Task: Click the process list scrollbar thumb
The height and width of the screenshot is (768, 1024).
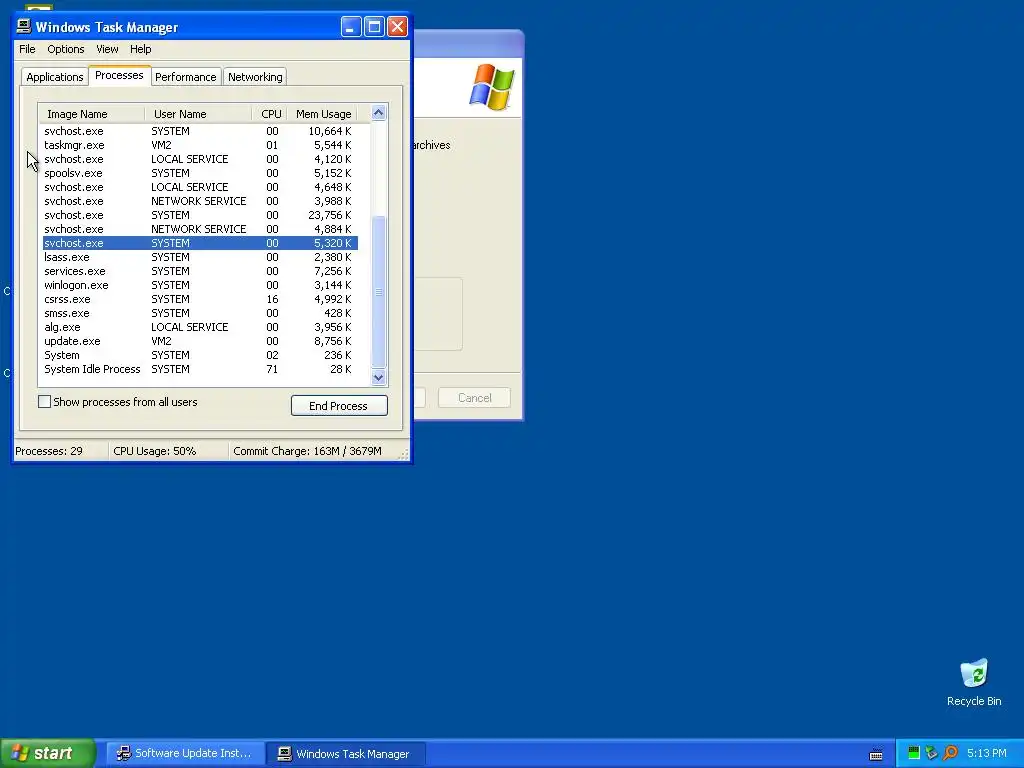Action: 378,292
